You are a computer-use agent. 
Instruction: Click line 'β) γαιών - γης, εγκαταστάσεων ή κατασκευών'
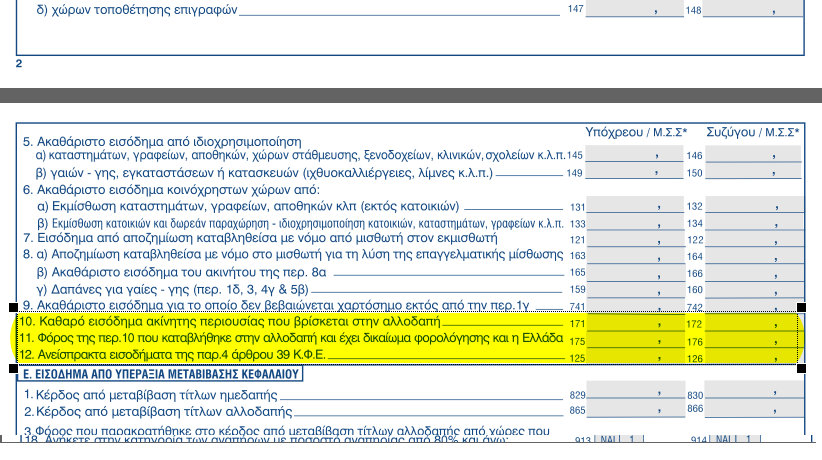coord(264,173)
